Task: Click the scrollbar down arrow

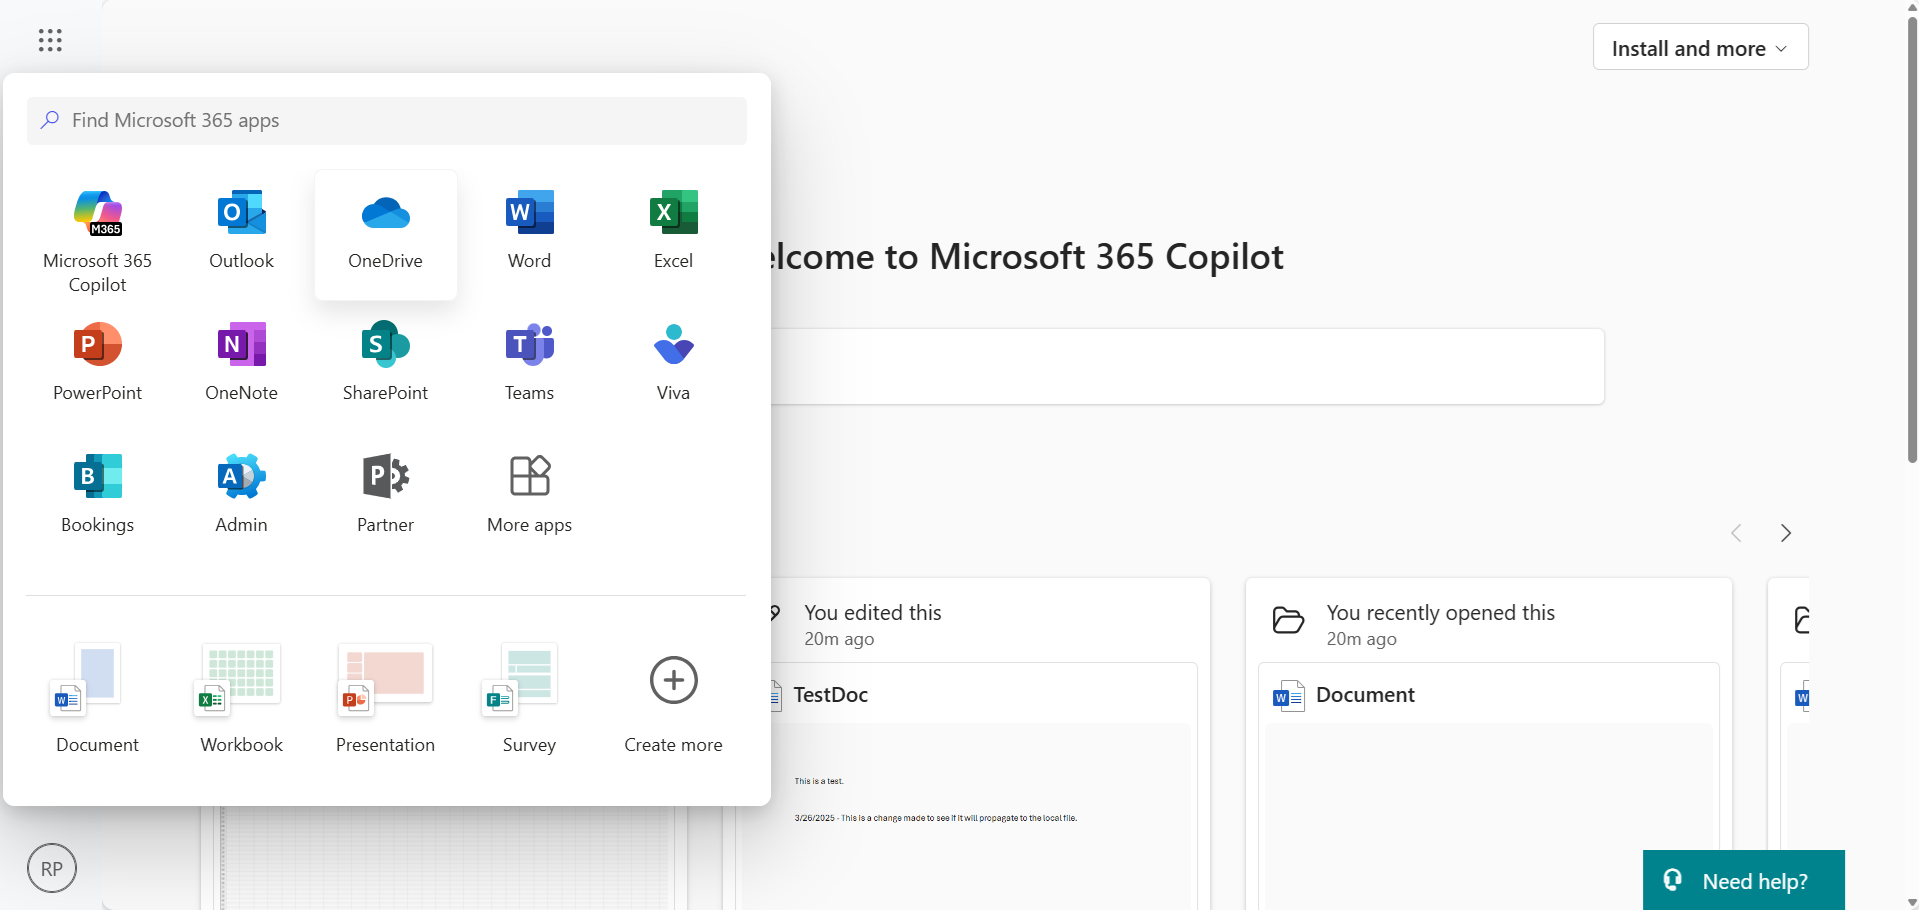Action: click(x=1911, y=902)
